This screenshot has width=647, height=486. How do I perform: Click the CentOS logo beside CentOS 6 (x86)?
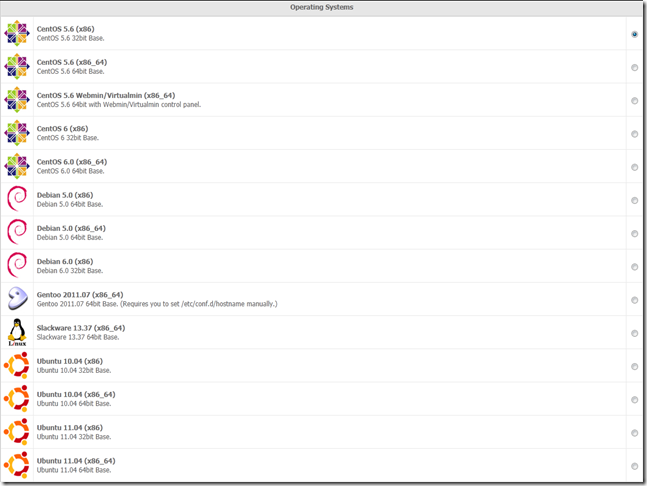[x=17, y=133]
